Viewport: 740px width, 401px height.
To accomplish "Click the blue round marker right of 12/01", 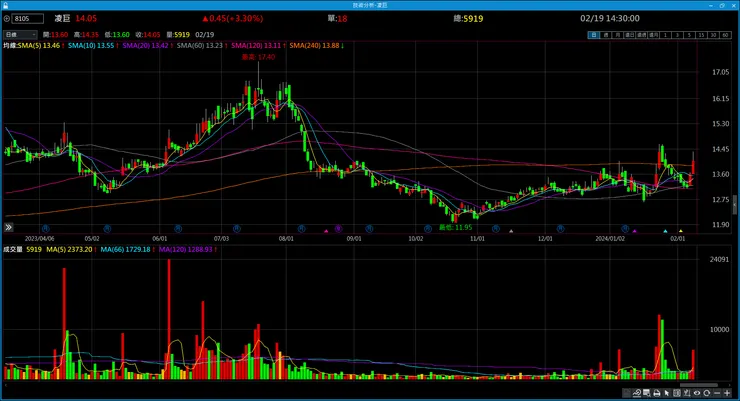I will coord(560,228).
